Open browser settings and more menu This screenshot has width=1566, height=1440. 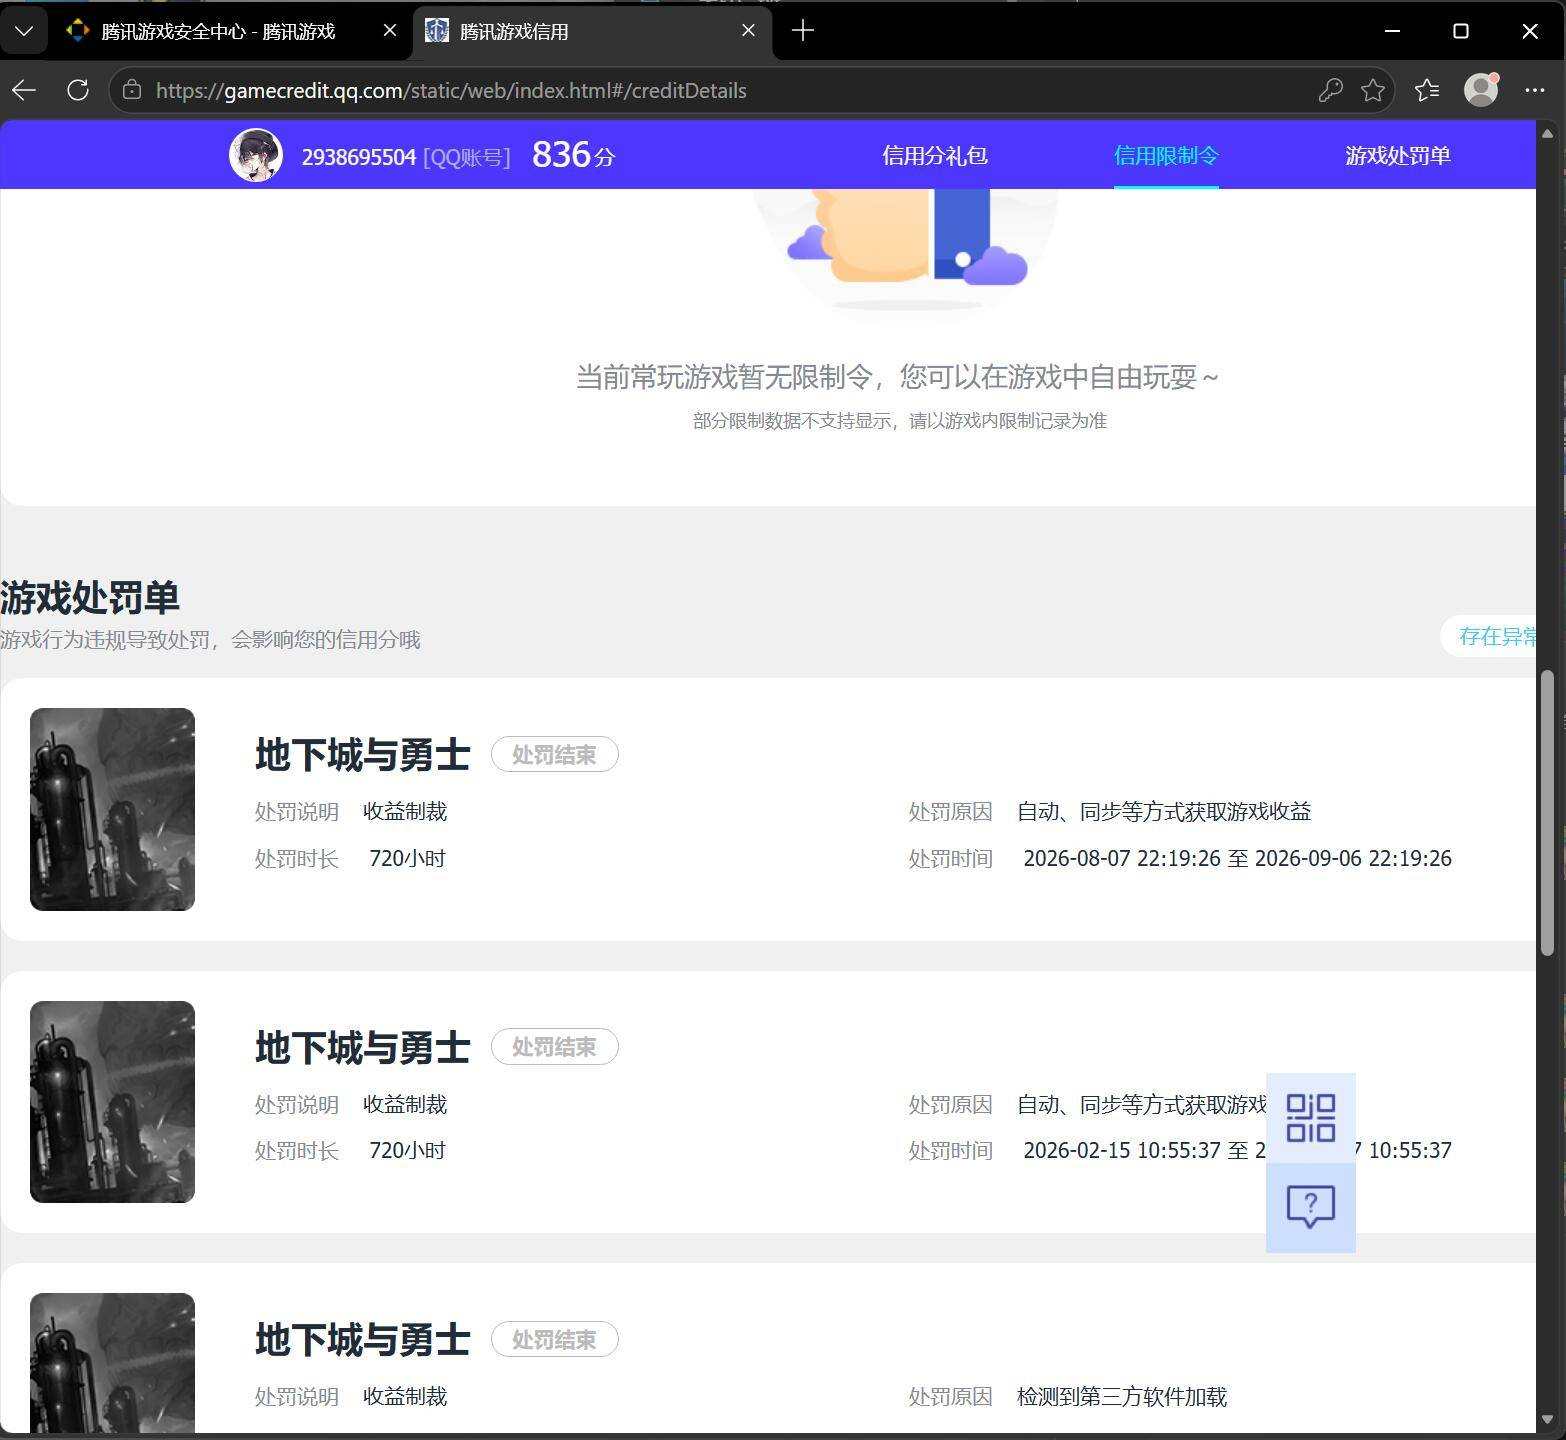pos(1535,90)
